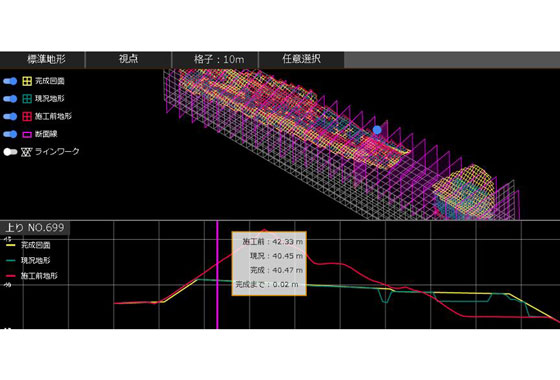Click the ラインワーク linework icon
The image size is (560, 380).
tap(26, 152)
